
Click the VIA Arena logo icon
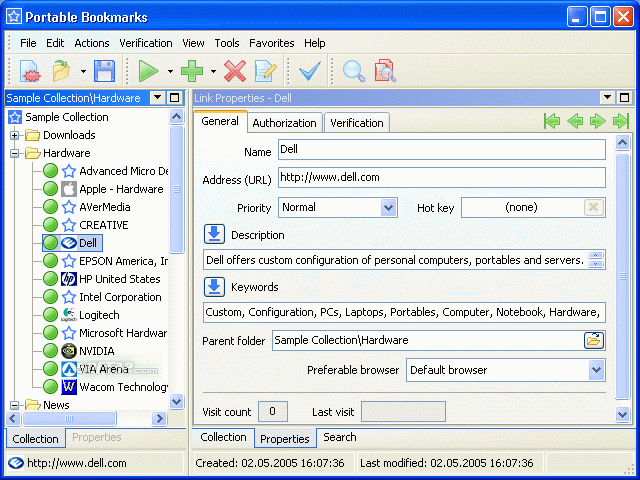click(x=69, y=369)
